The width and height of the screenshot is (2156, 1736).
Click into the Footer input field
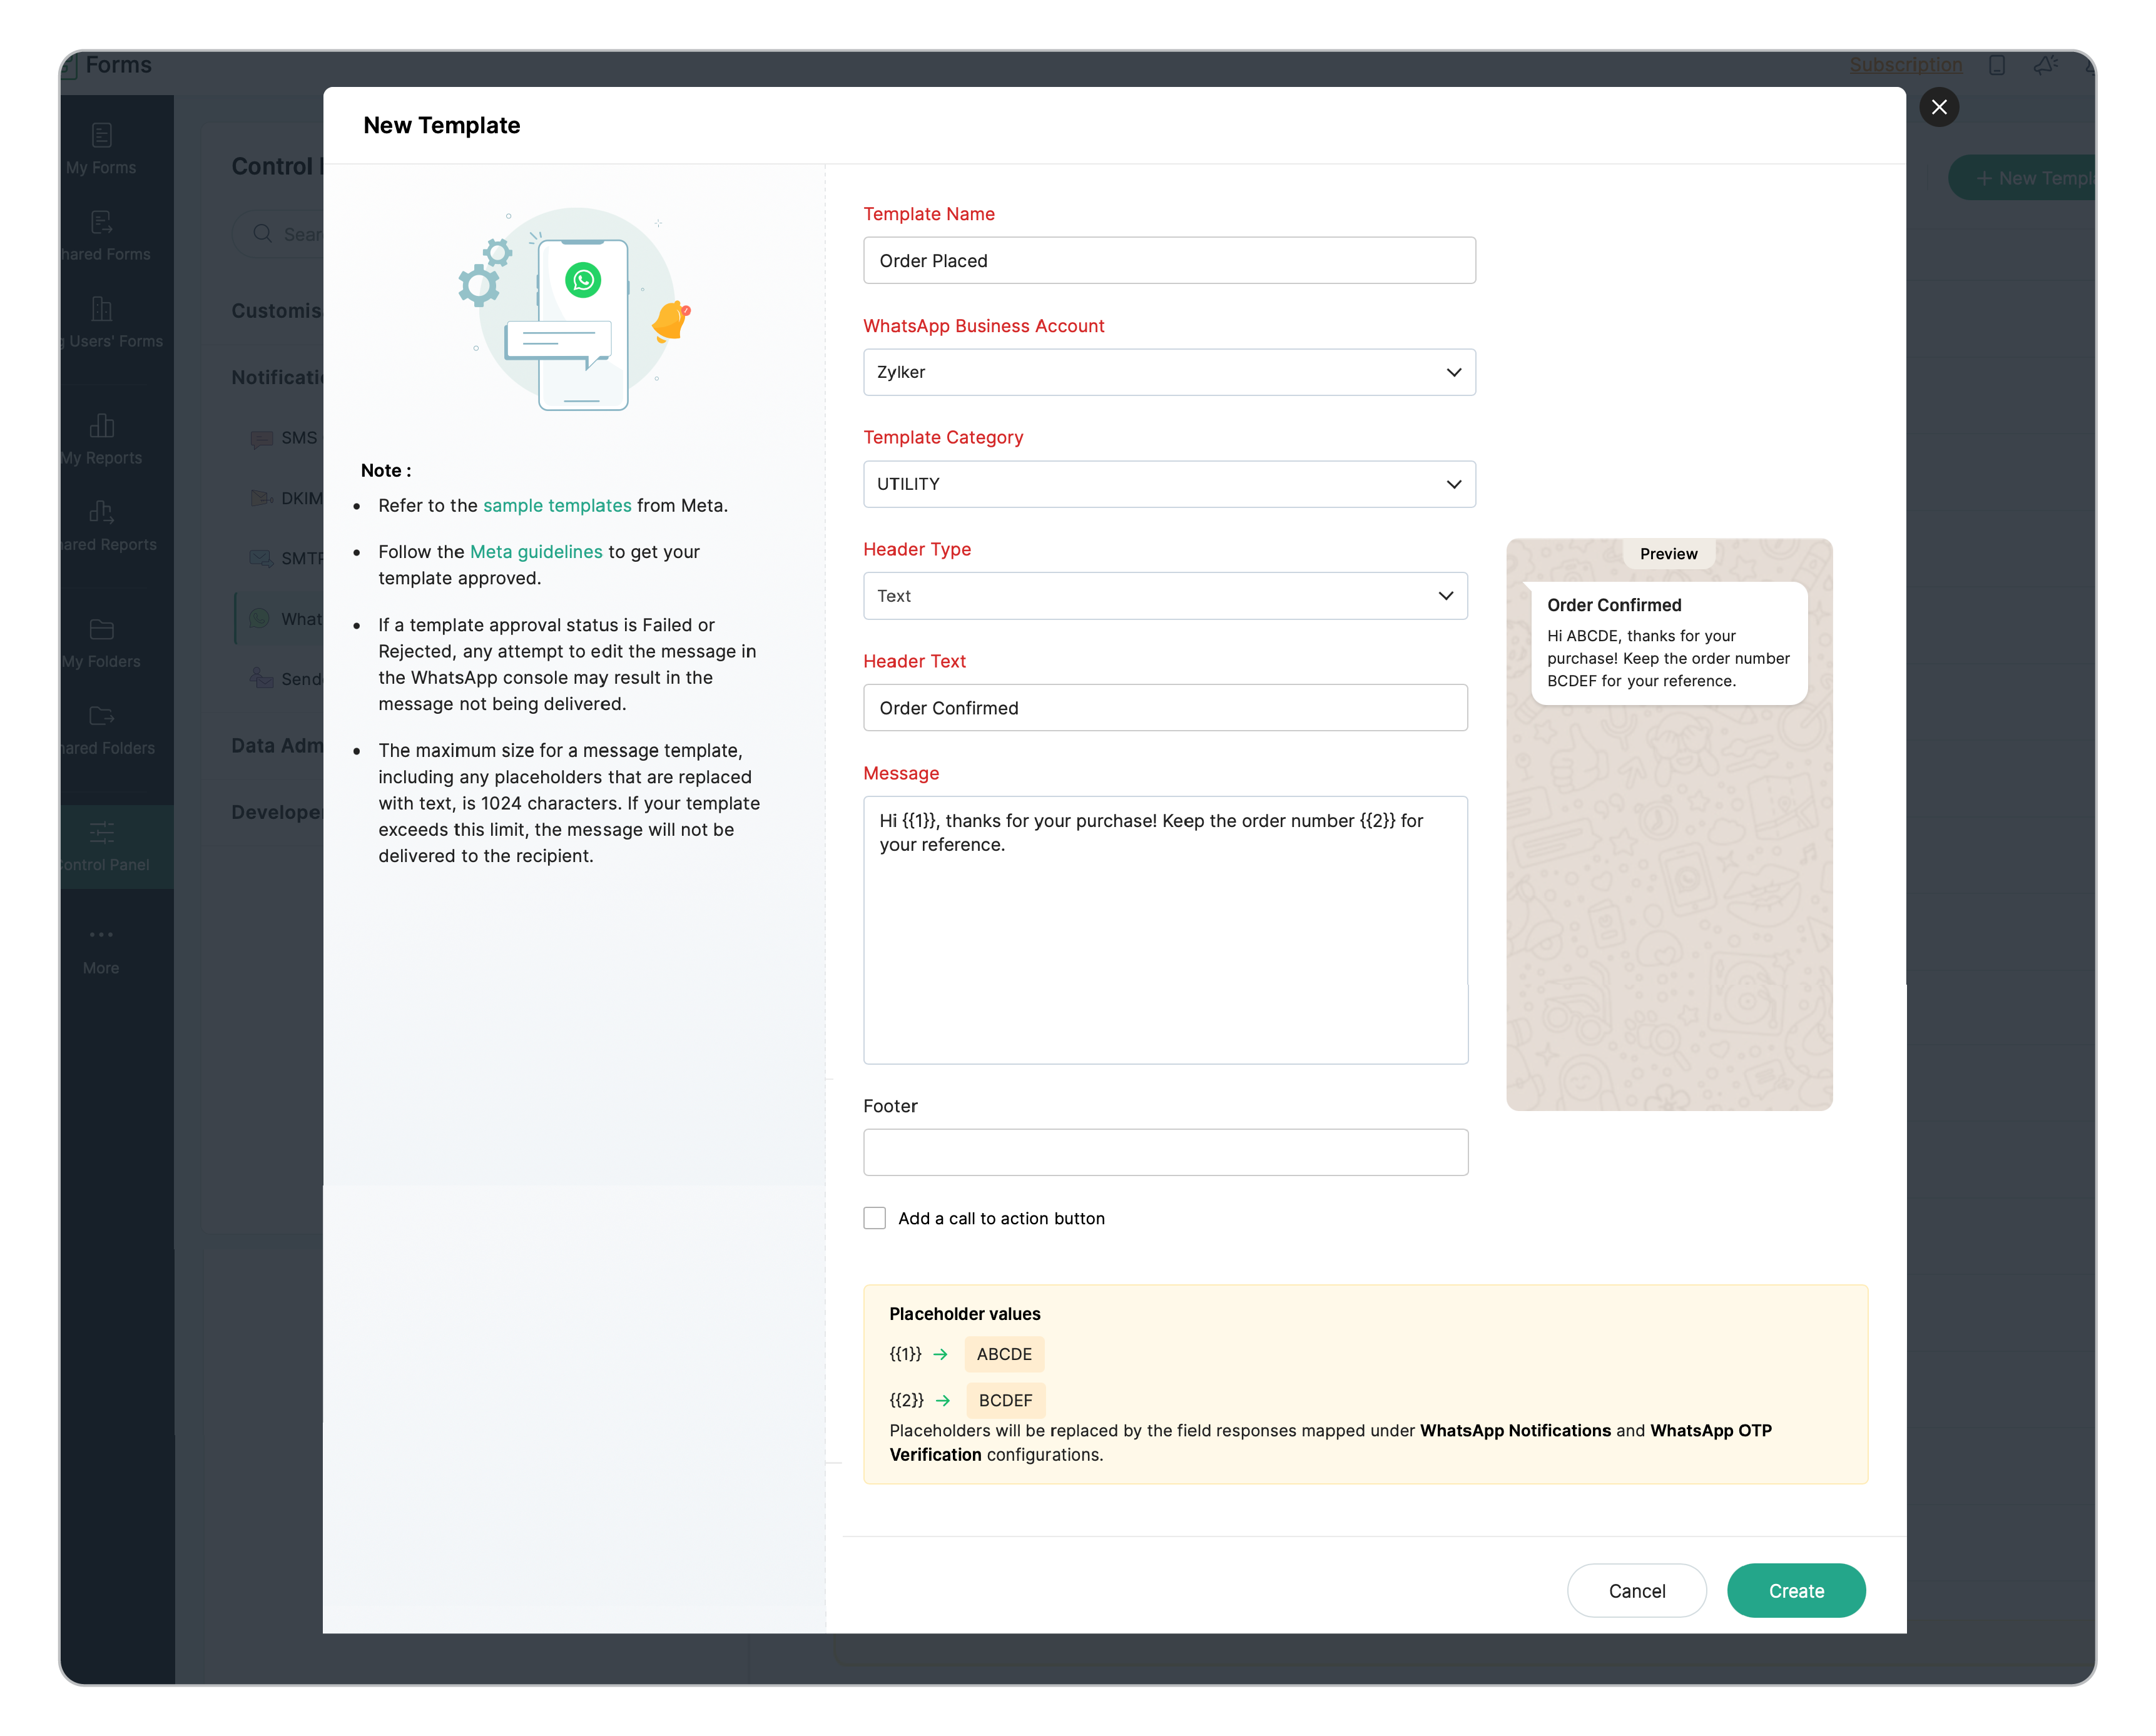pos(1164,1152)
